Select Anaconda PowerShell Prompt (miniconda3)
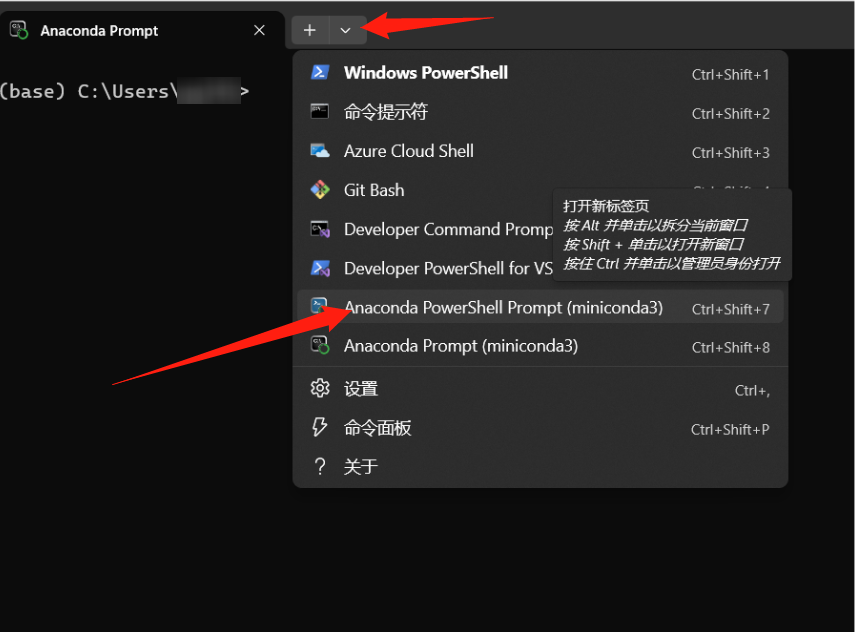The width and height of the screenshot is (855, 632). (x=540, y=306)
